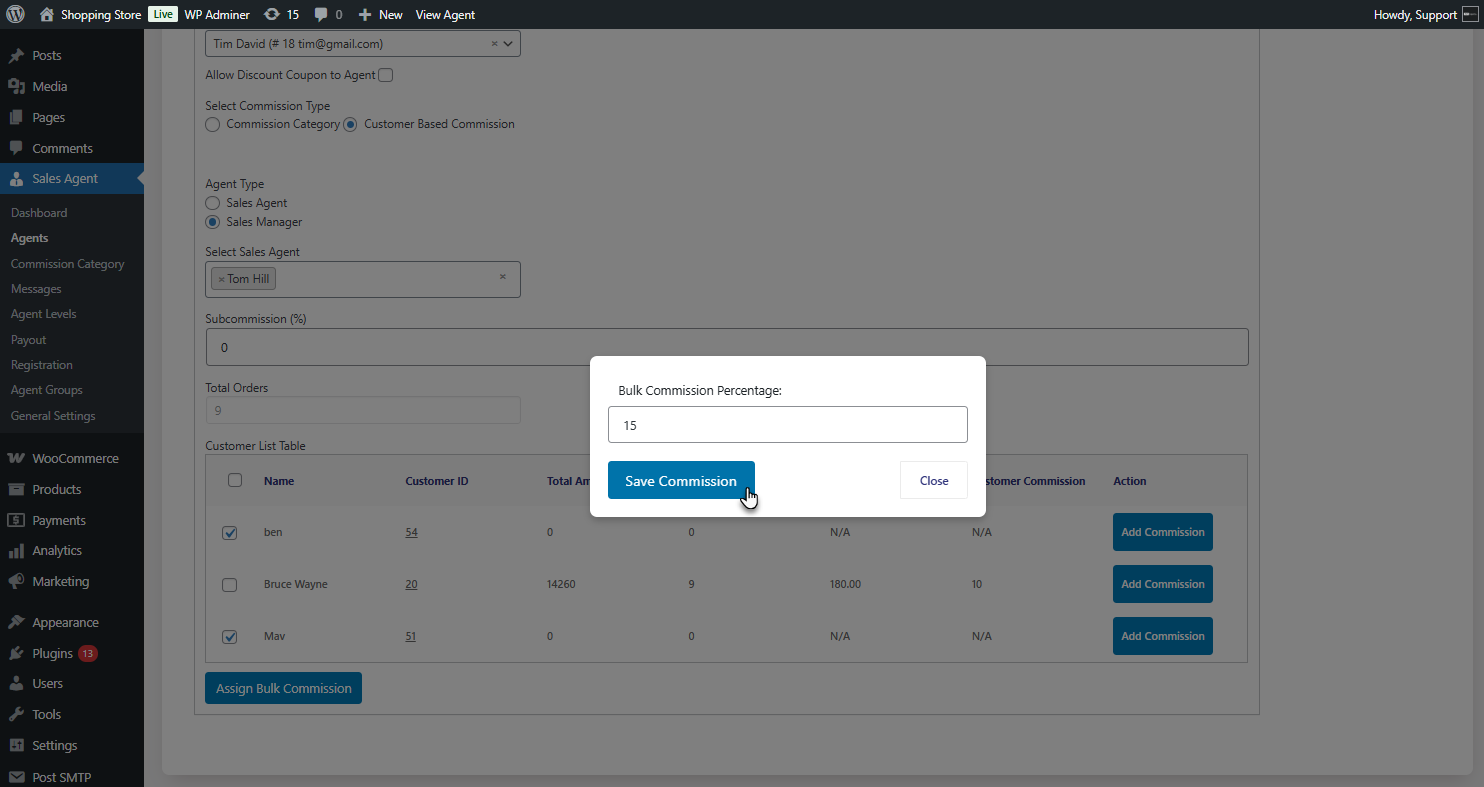Screen dimensions: 1484x787
Task: Click Close button in commission dialog
Action: point(934,480)
